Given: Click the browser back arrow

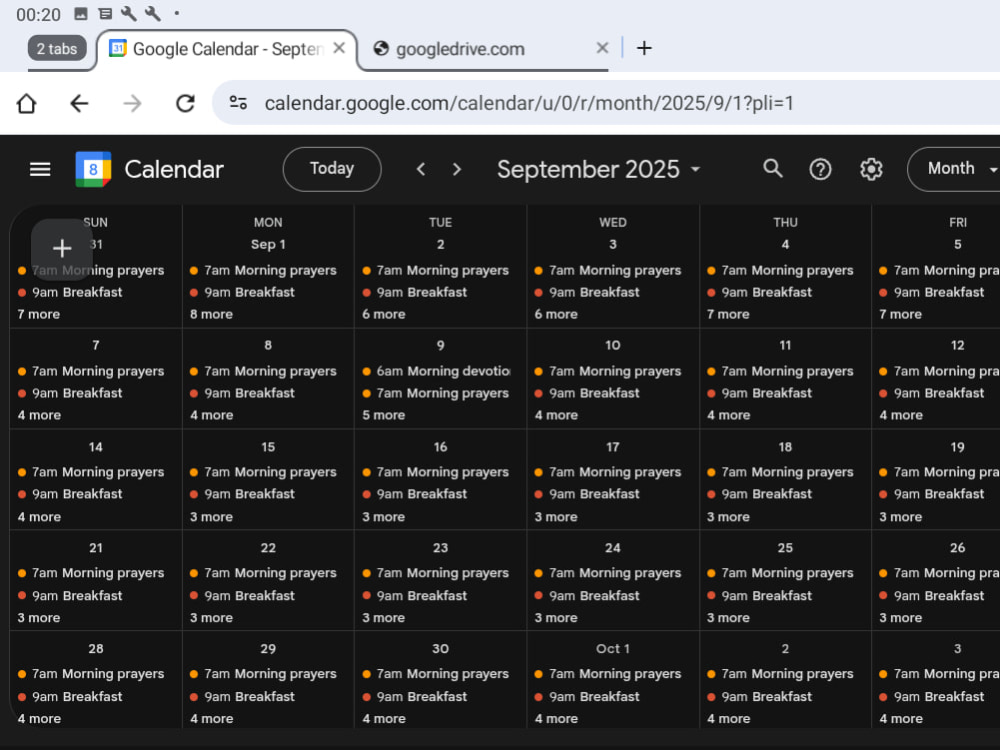Looking at the screenshot, I should pos(79,103).
